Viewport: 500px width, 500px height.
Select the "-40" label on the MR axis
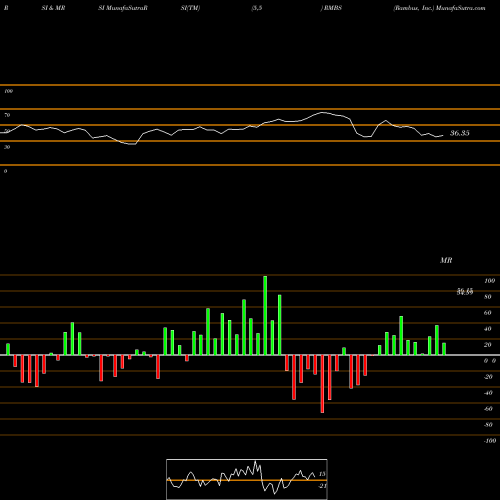click(488, 393)
